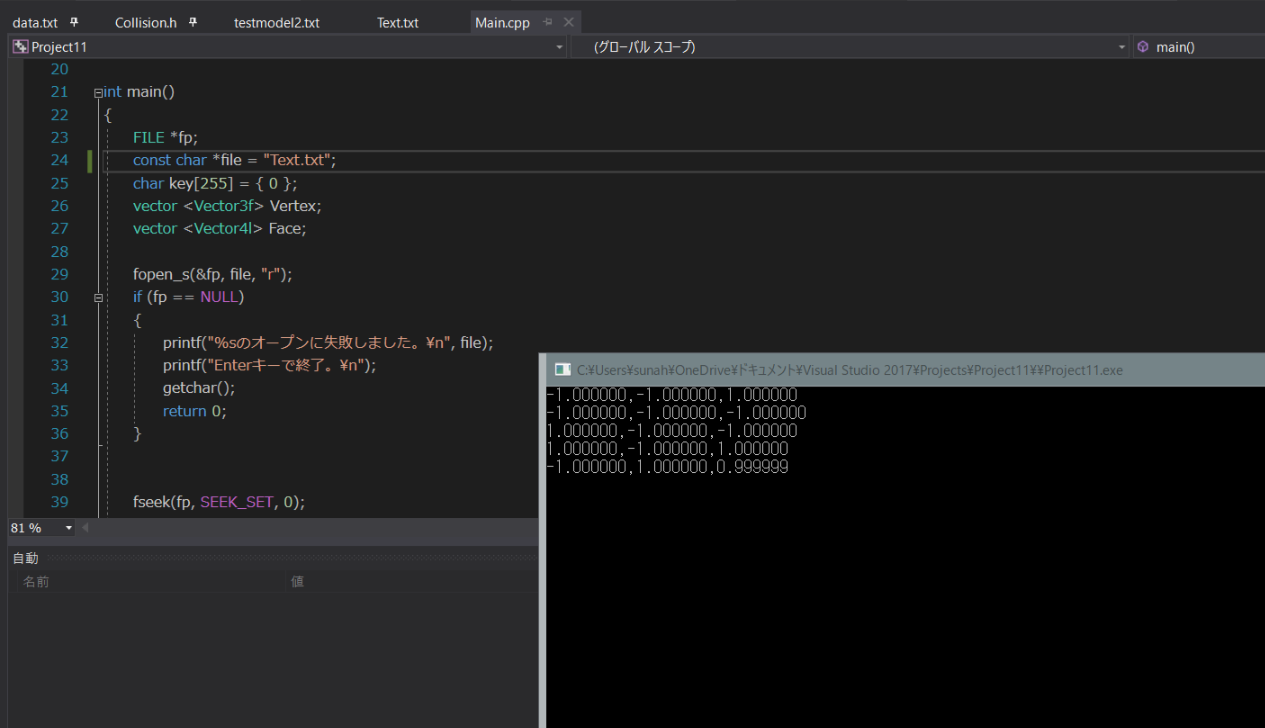Open the グローバル スコープ scope dropdown
This screenshot has height=728, width=1265.
1122,47
